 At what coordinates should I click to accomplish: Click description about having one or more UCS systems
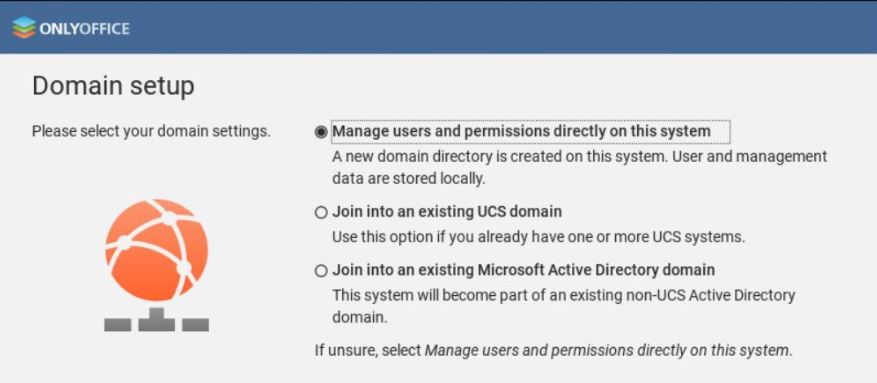click(539, 237)
